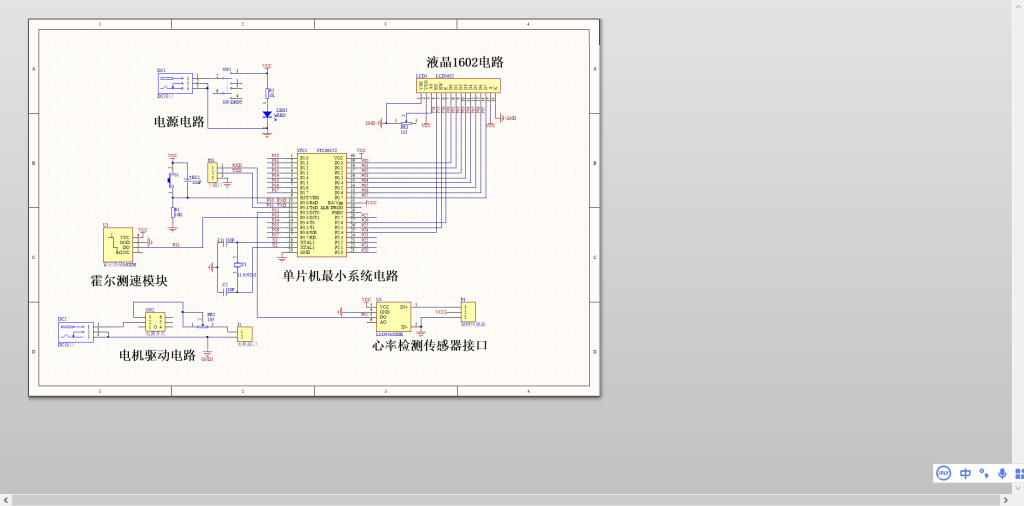The height and width of the screenshot is (506, 1024).
Task: Click the horizontal scrollbar left arrow
Action: coord(6,500)
